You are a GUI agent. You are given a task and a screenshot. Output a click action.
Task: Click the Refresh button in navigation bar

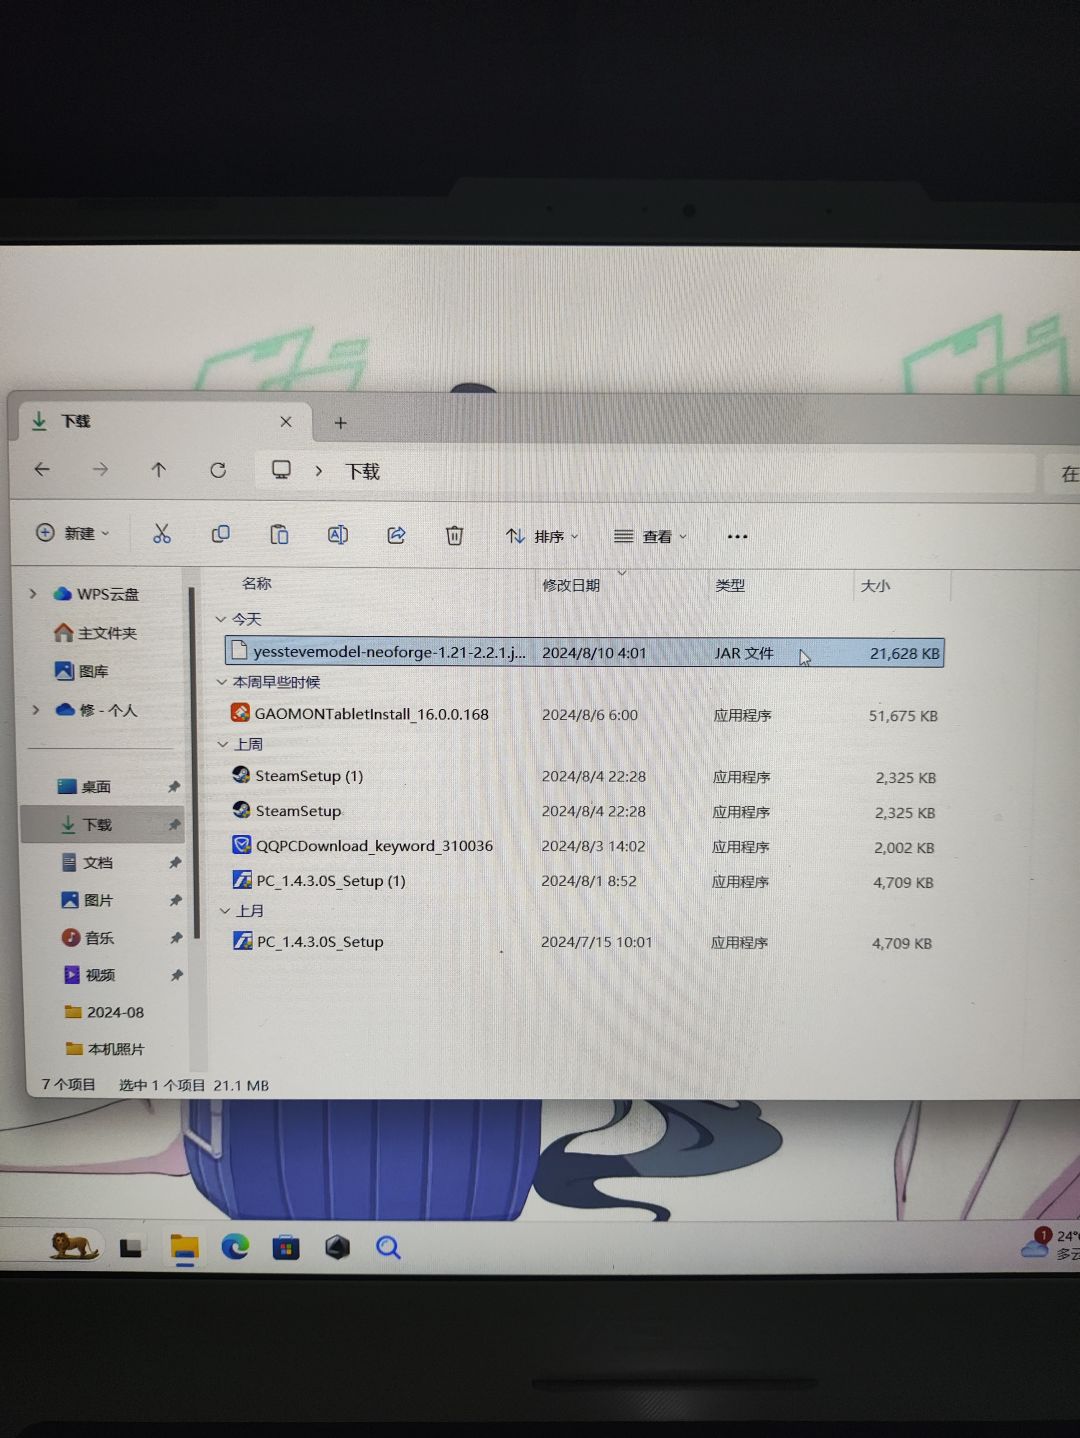point(218,470)
